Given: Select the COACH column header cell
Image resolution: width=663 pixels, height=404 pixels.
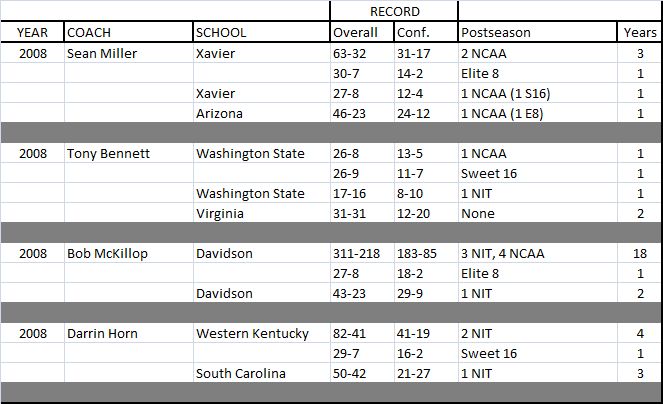Looking at the screenshot, I should pos(129,32).
